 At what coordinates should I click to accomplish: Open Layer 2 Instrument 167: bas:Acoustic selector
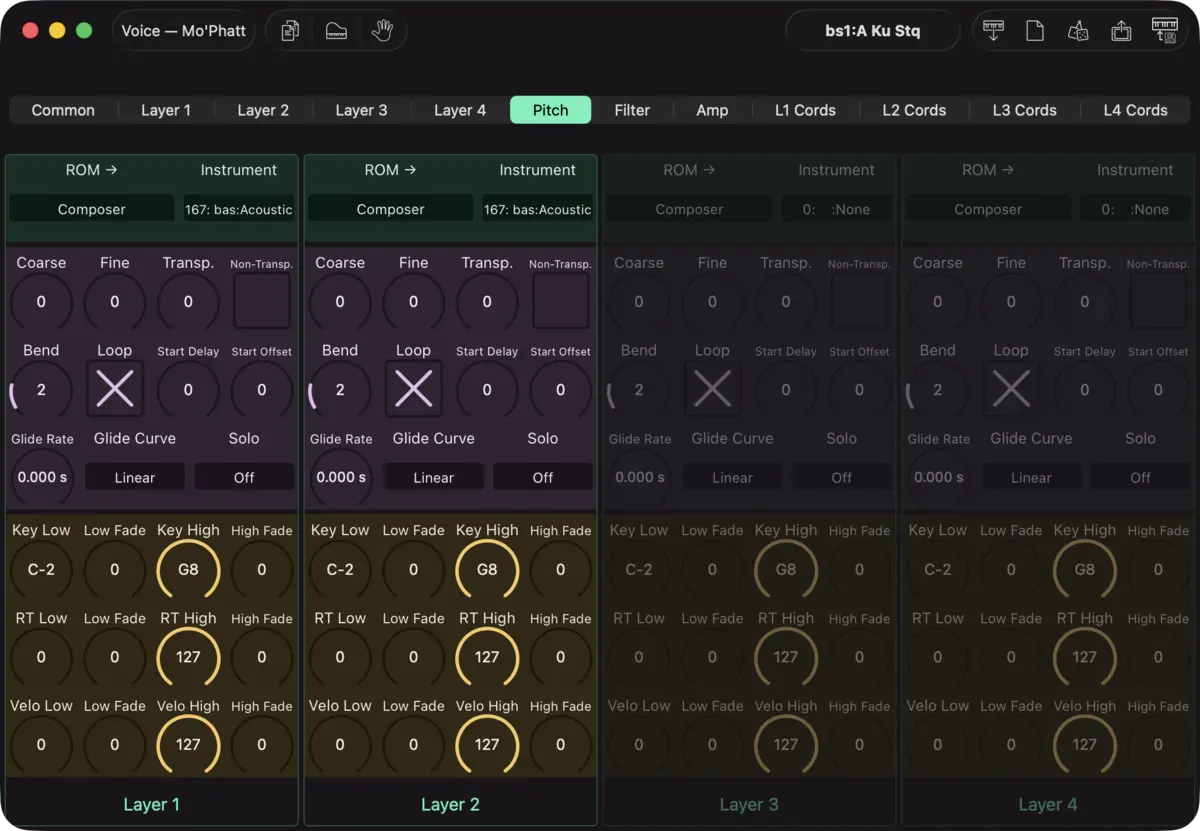coord(538,209)
